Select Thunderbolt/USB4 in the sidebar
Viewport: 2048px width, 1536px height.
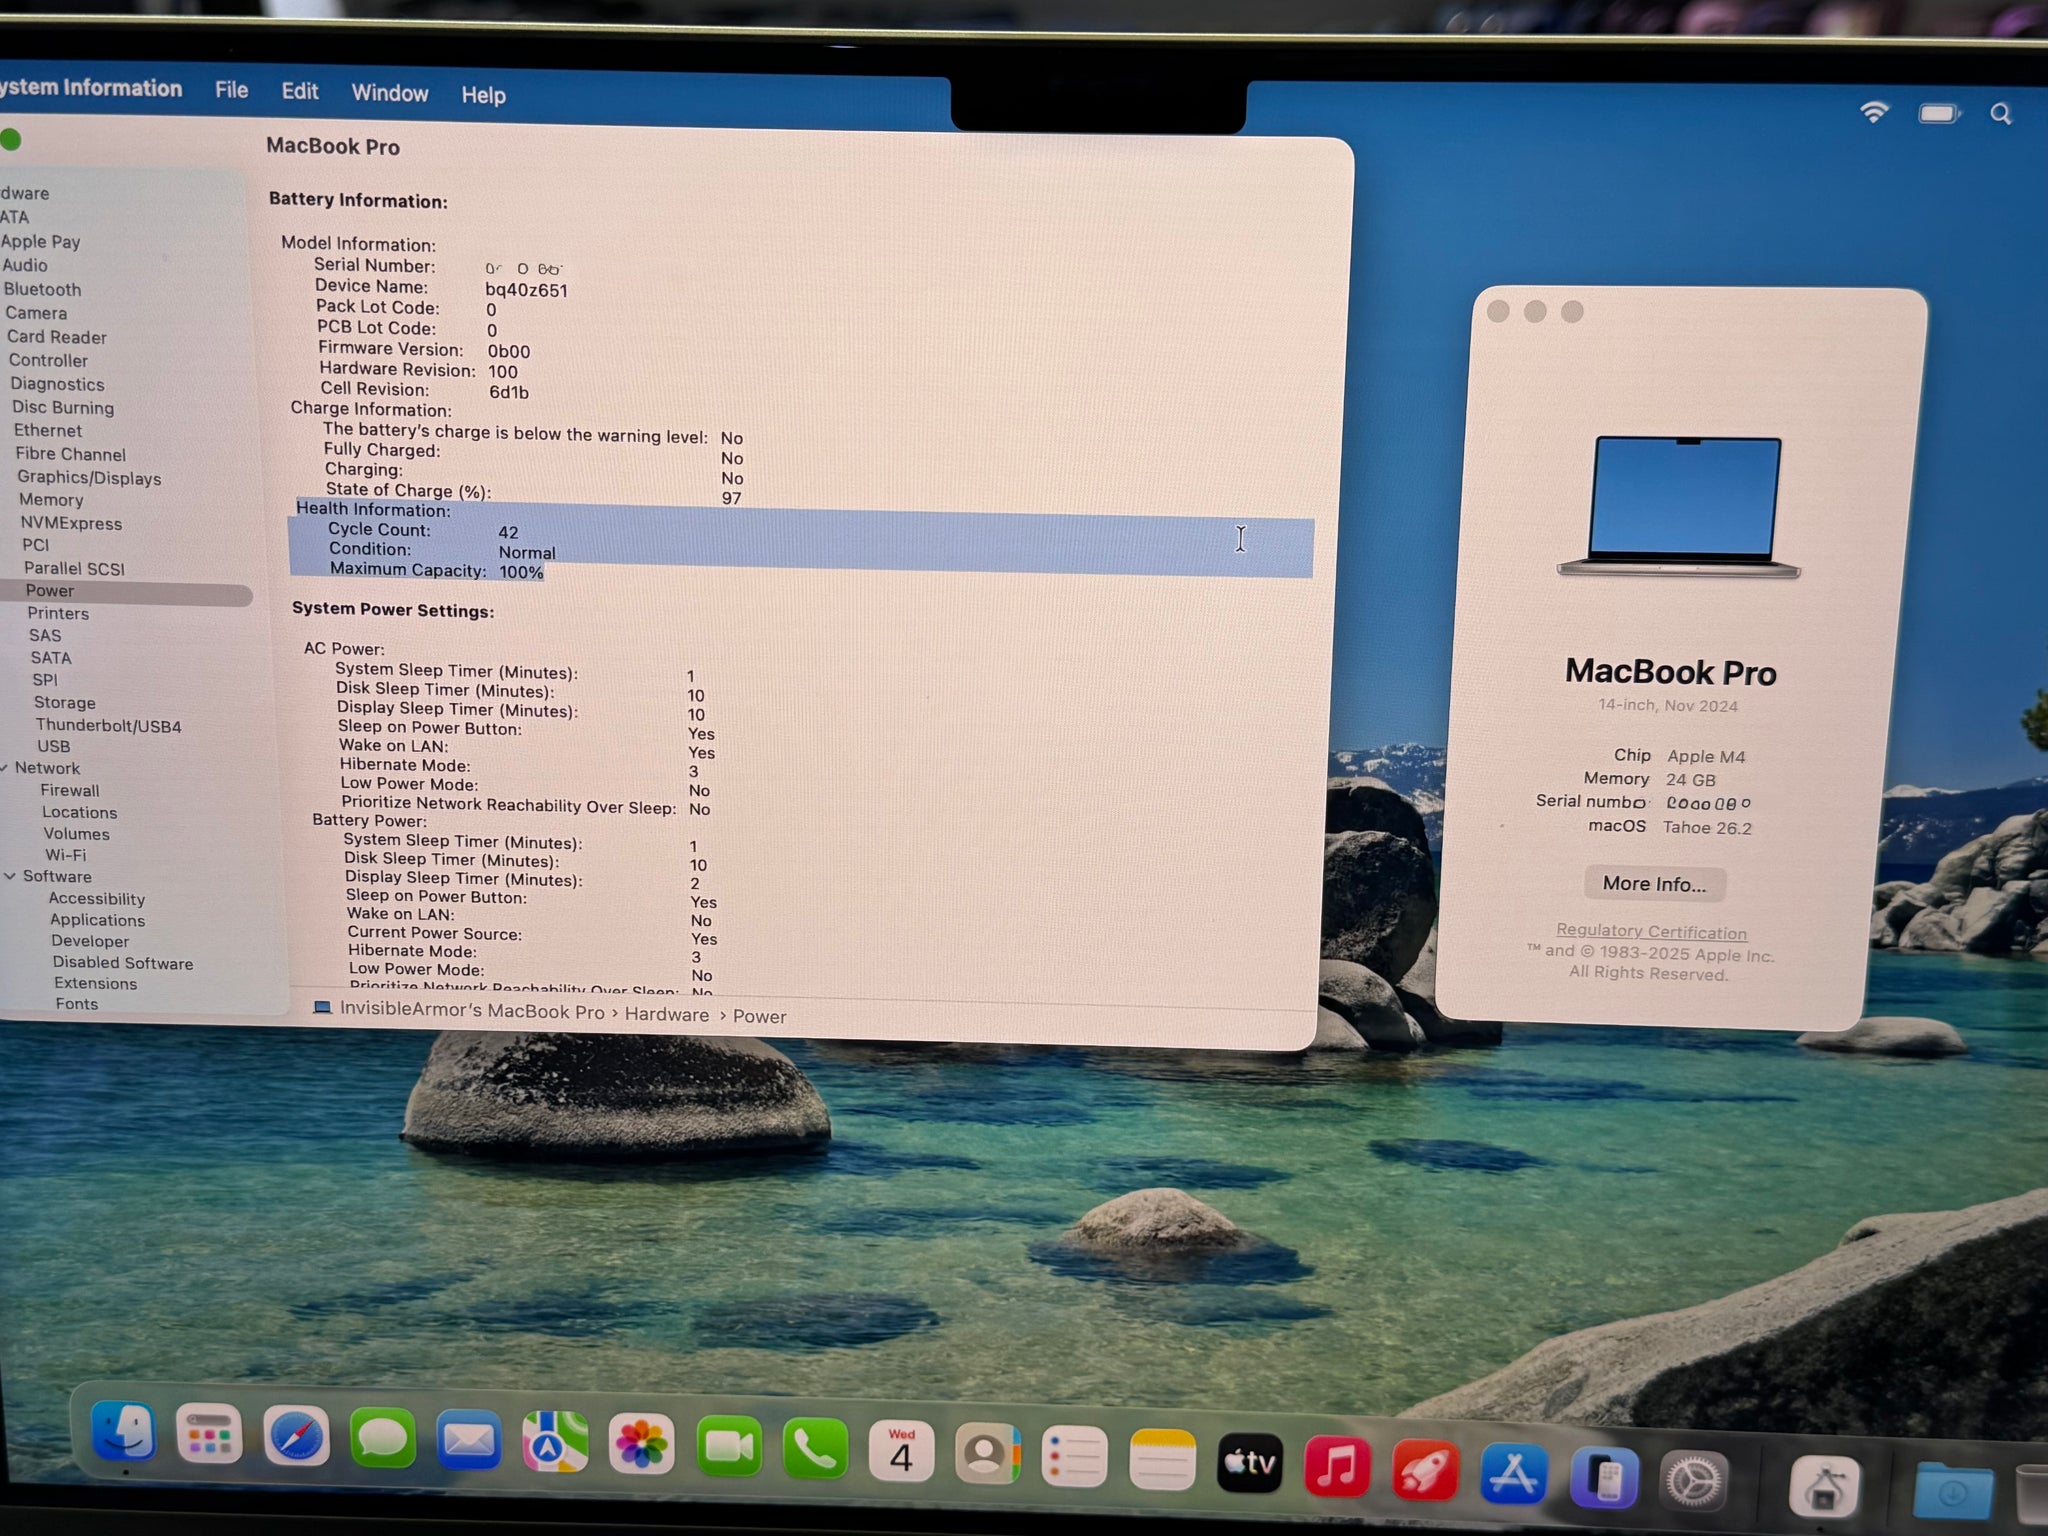point(108,726)
